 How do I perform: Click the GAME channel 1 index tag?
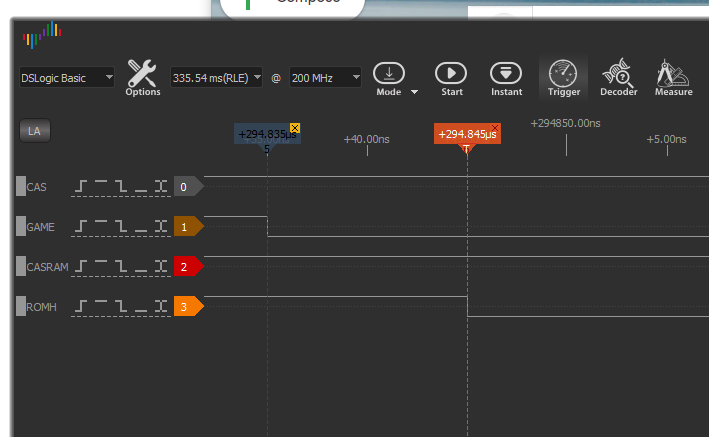coord(189,226)
